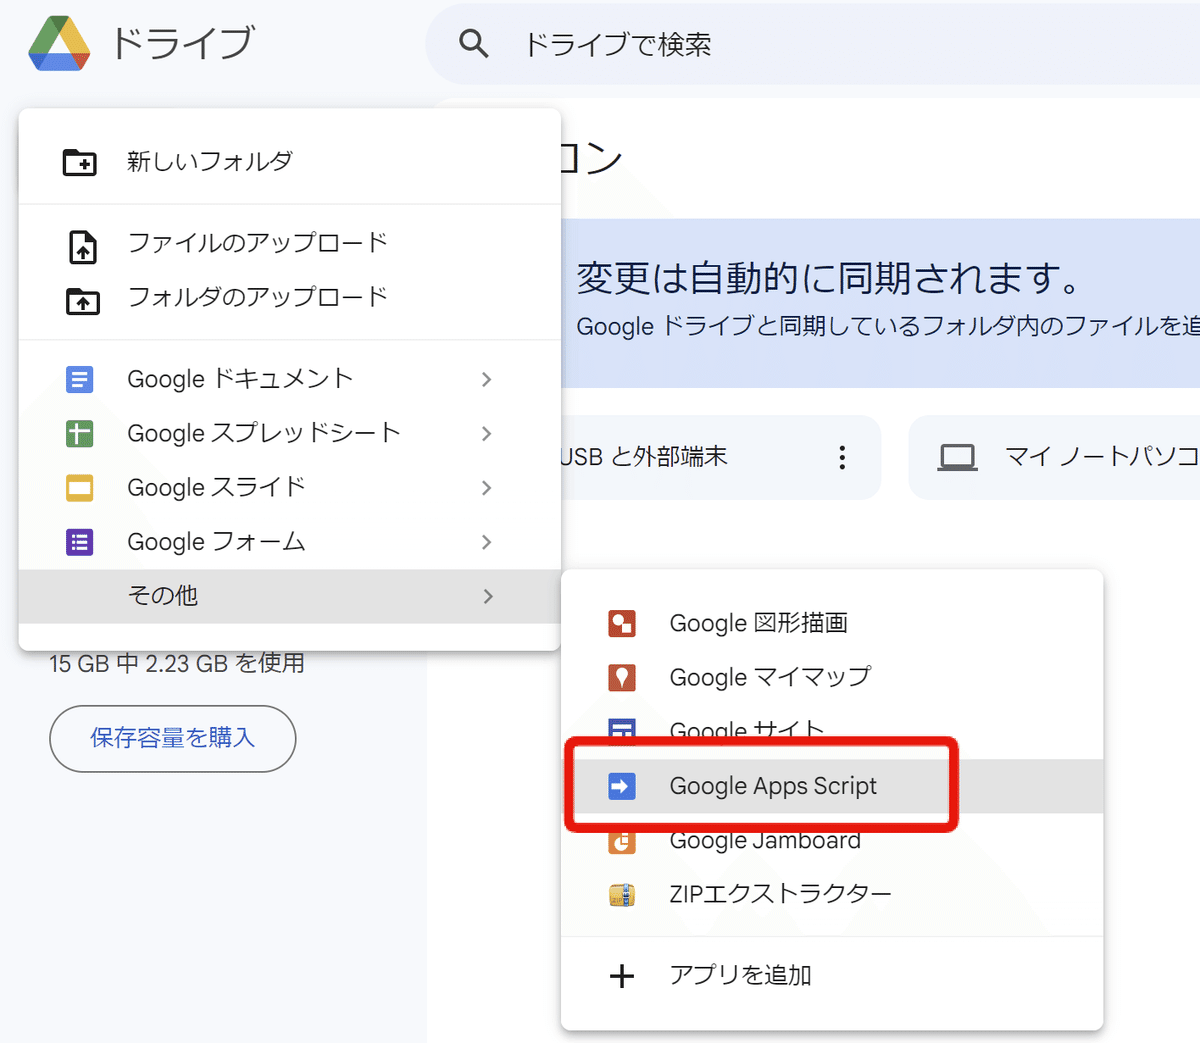
Task: Expand the Google ドキュメント submenu arrow
Action: point(486,379)
